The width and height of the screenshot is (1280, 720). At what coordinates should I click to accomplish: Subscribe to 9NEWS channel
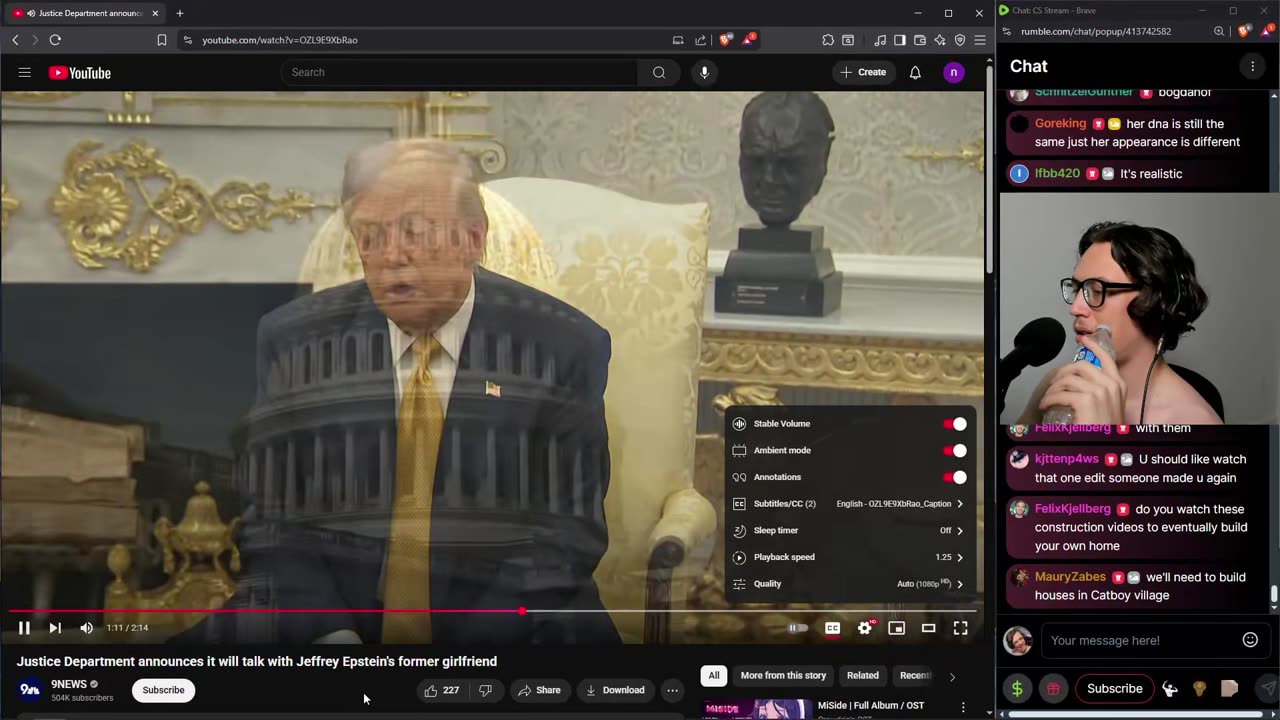163,690
